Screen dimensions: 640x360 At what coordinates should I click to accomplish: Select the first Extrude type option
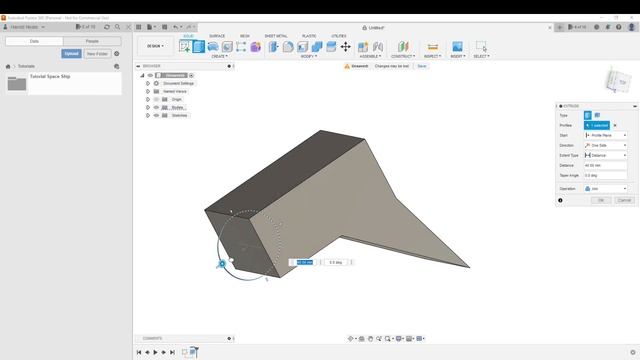[x=588, y=115]
